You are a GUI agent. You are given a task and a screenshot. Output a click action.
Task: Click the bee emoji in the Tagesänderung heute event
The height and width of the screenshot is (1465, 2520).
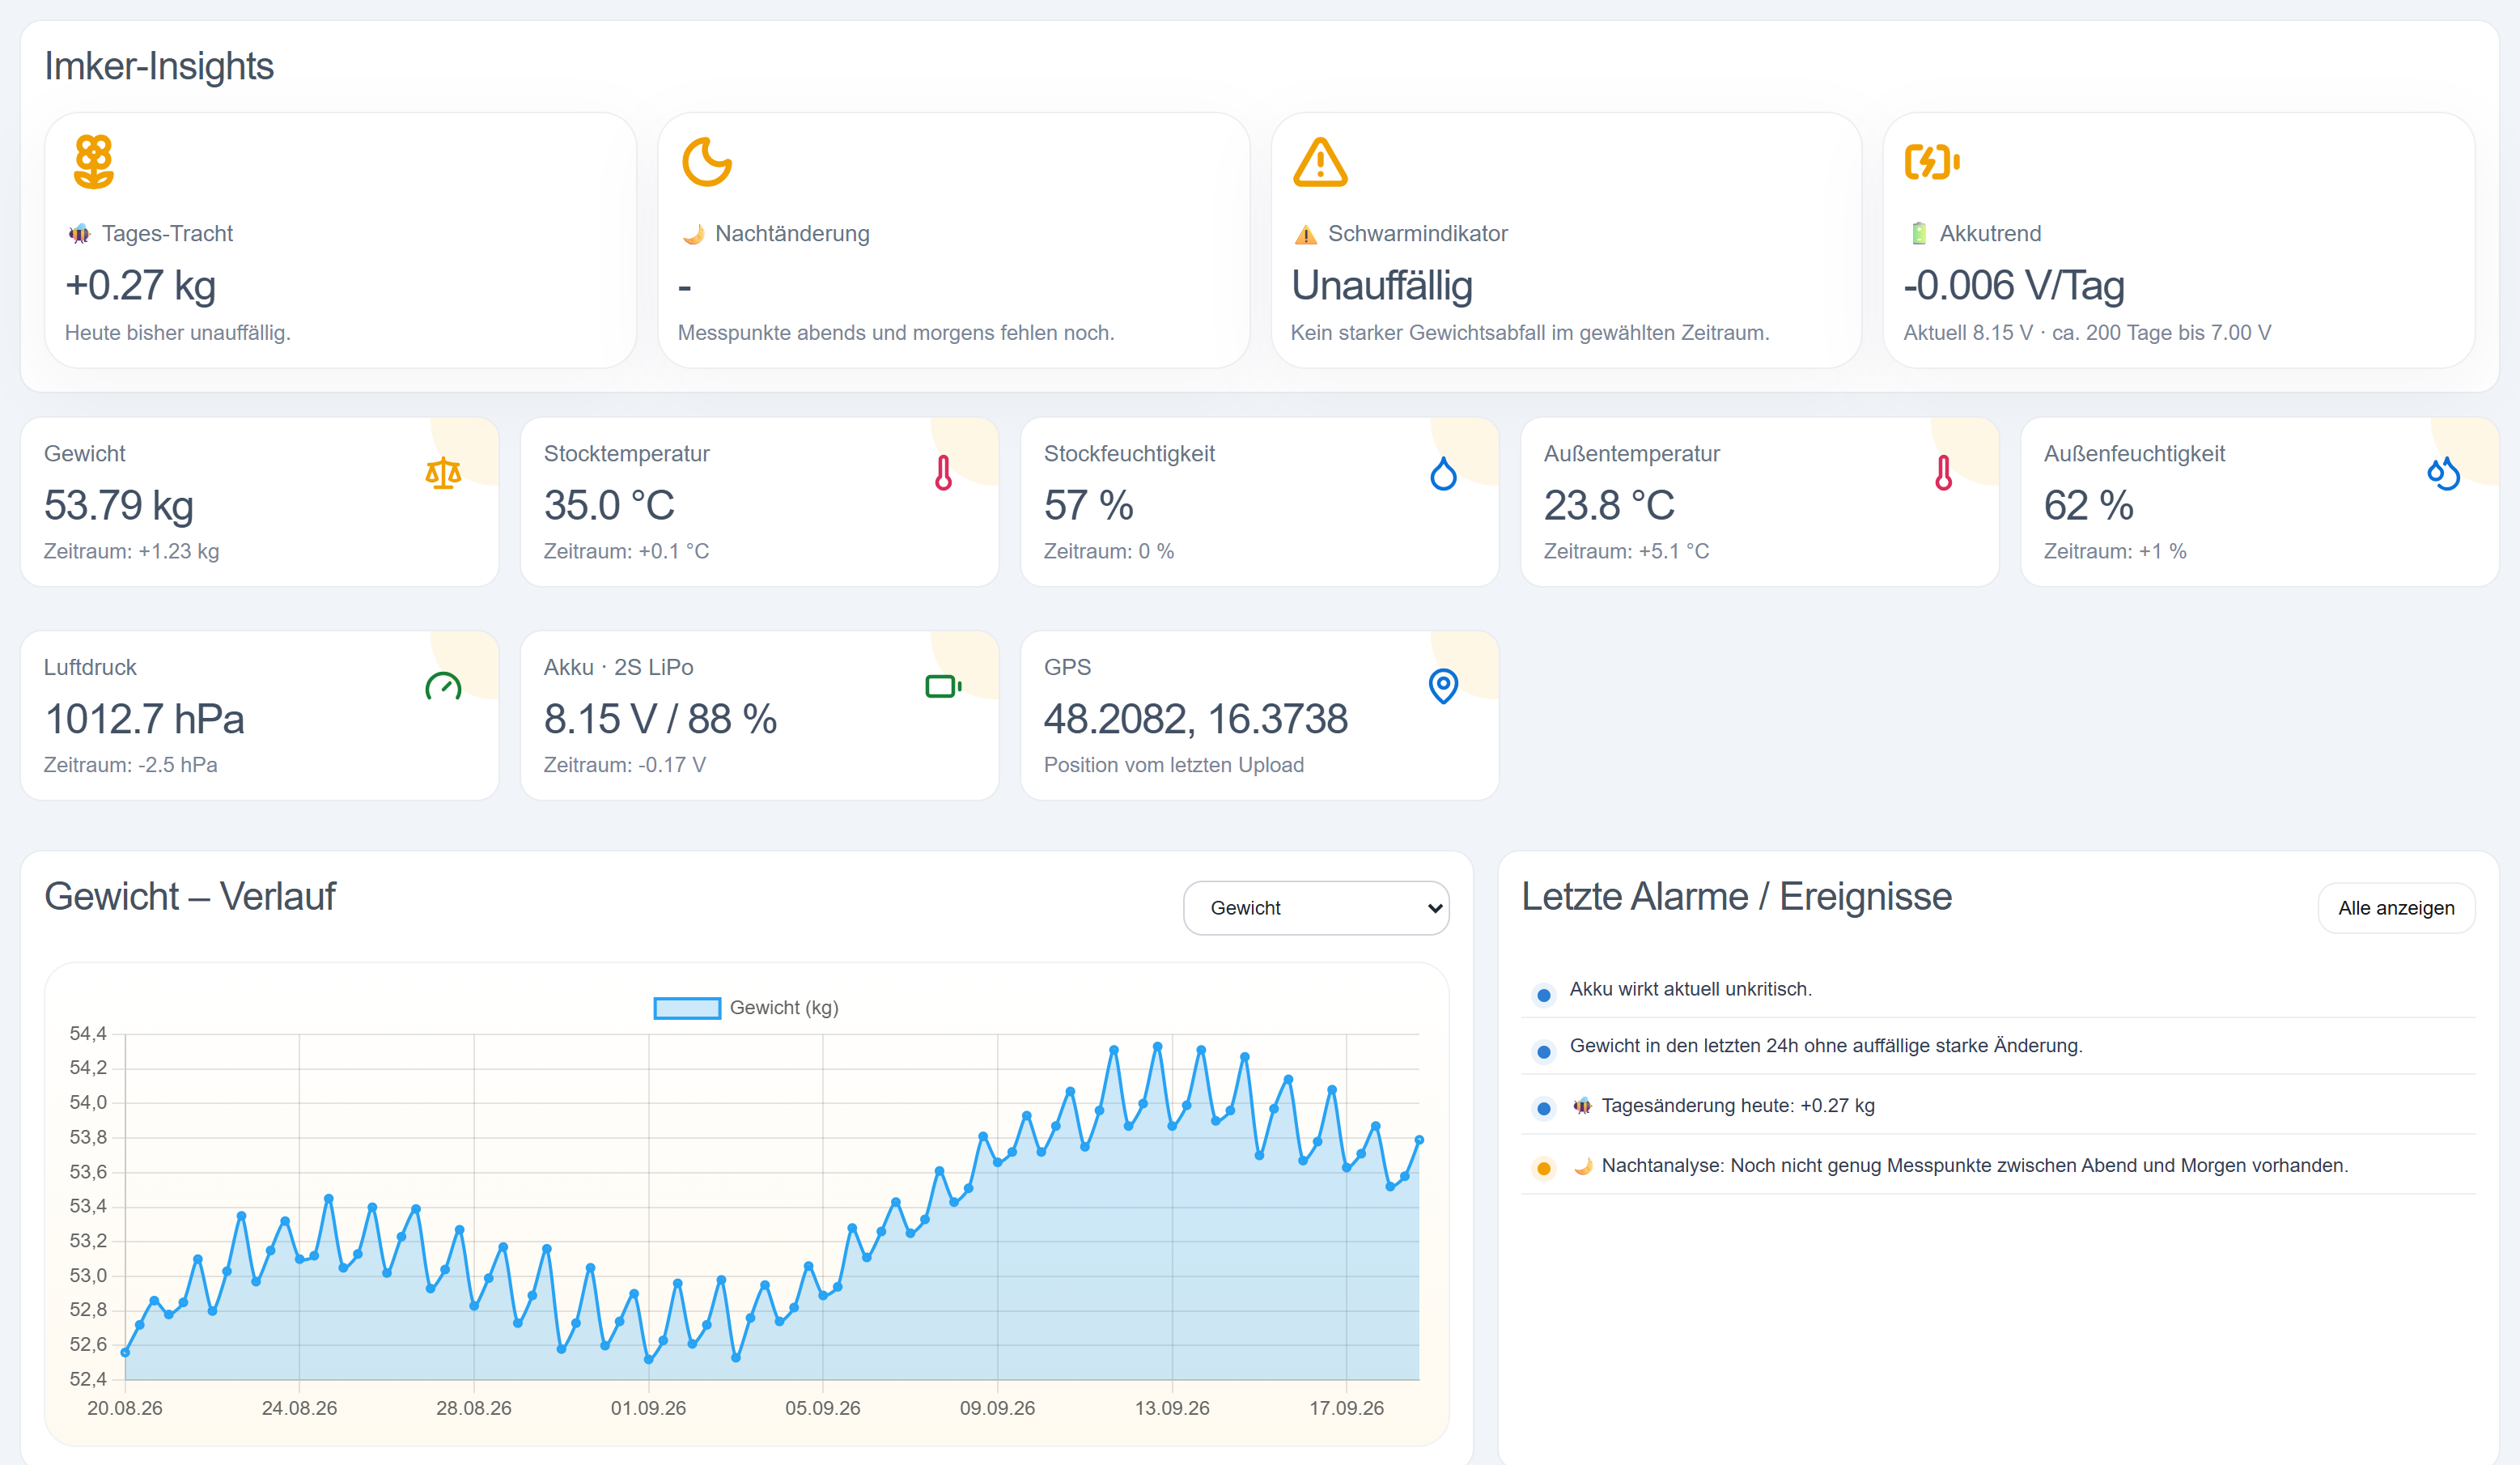(x=1582, y=1106)
